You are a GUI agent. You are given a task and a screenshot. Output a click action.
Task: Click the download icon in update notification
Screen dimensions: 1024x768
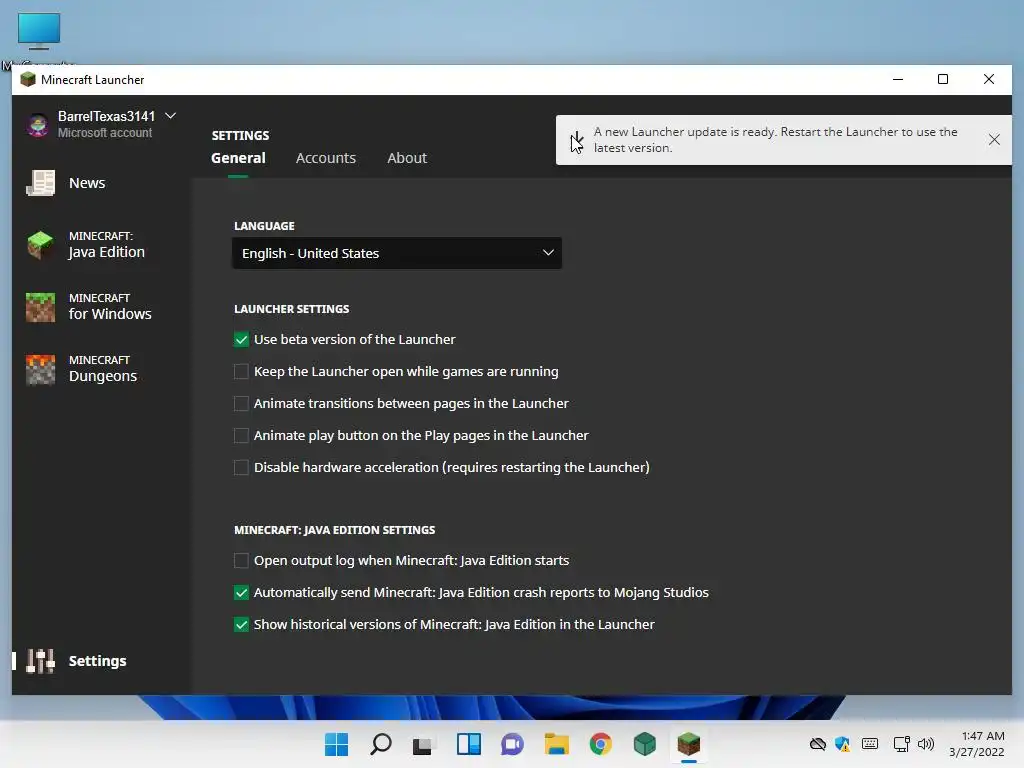coord(577,140)
